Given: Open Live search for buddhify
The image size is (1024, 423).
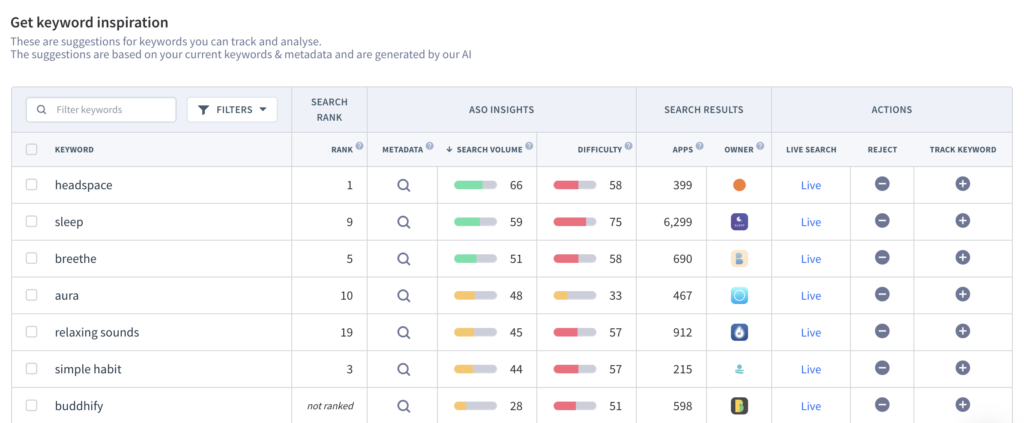Looking at the screenshot, I should (810, 406).
